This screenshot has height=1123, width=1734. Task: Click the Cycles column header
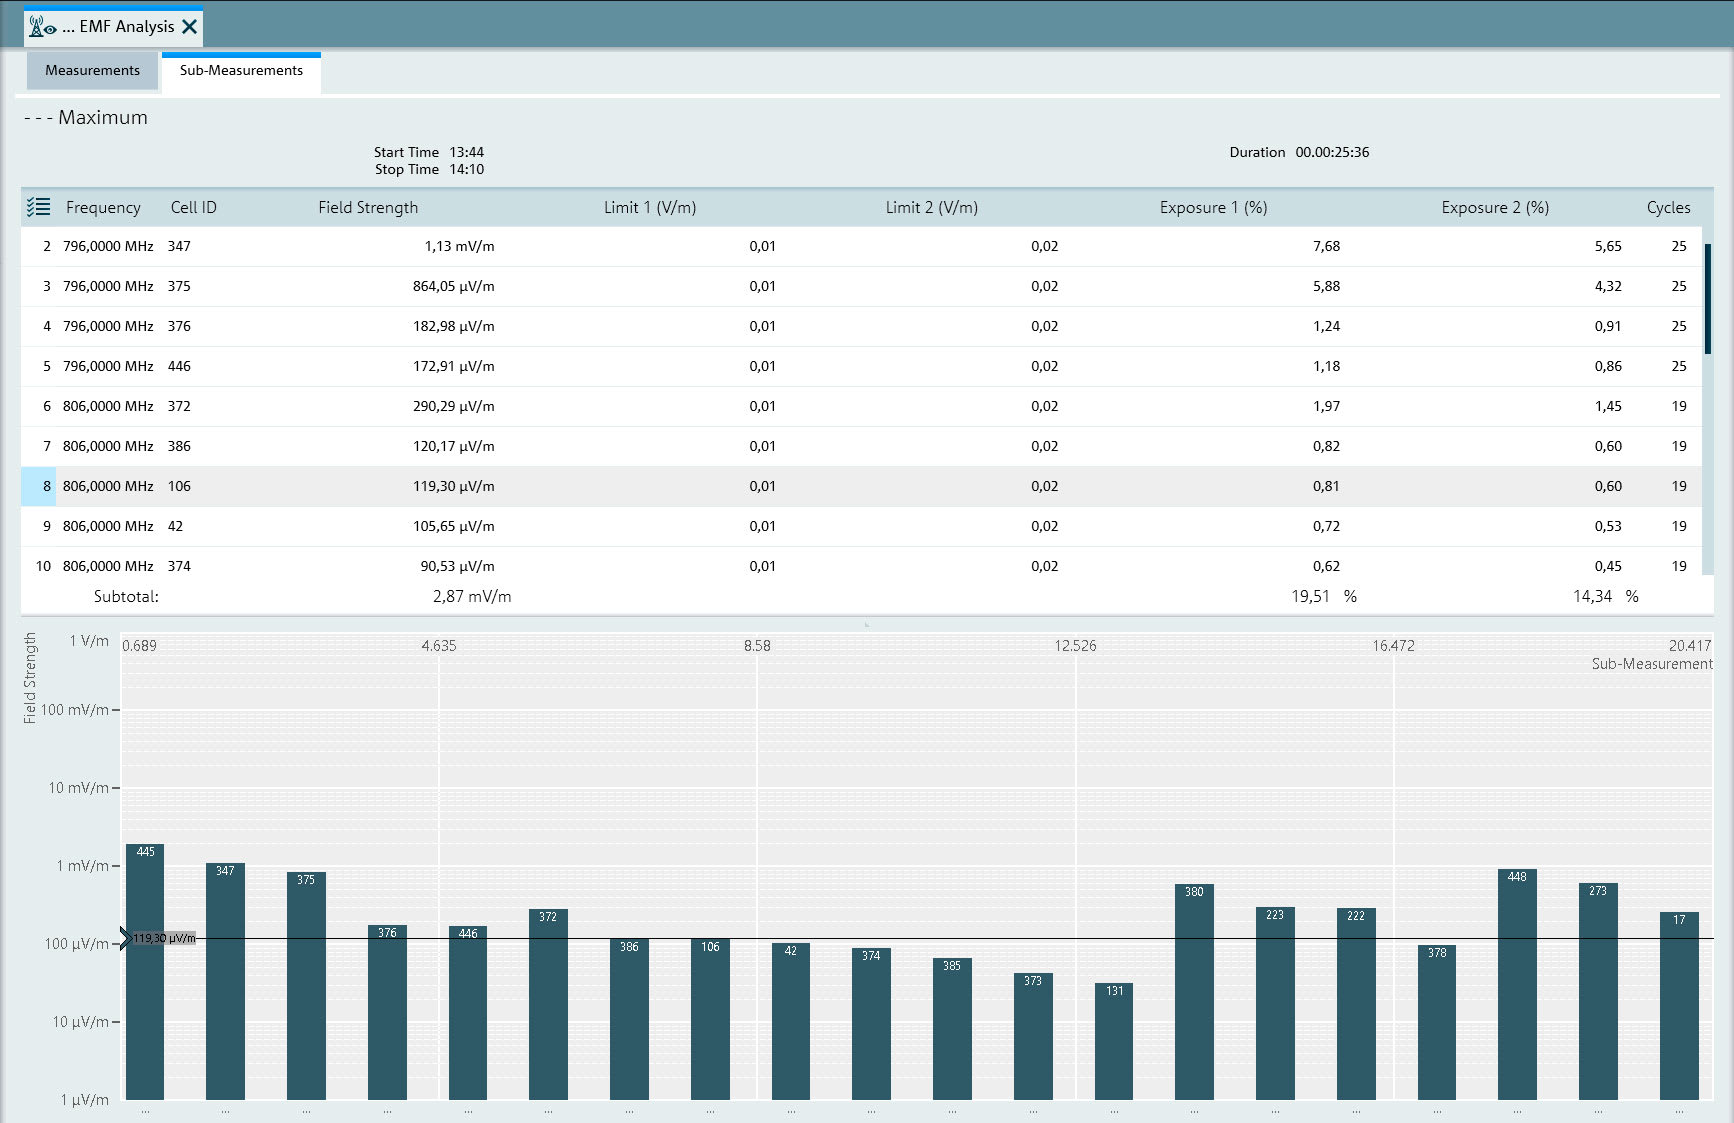click(1668, 207)
